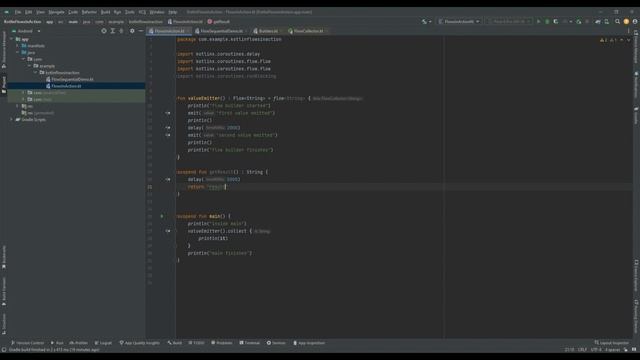Viewport: 640px width, 360px height.
Task: Run the app with green play button
Action: pos(538,22)
